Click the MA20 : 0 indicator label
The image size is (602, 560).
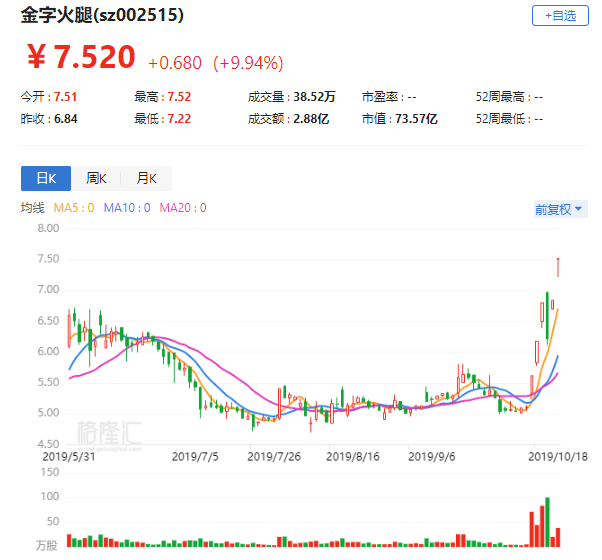[183, 208]
